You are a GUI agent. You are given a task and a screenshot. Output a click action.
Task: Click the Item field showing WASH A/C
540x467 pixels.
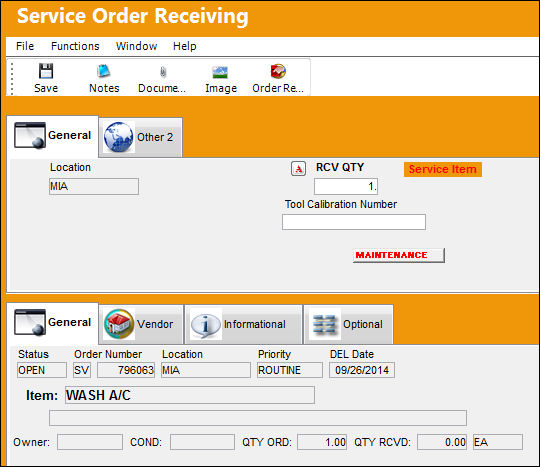190,395
